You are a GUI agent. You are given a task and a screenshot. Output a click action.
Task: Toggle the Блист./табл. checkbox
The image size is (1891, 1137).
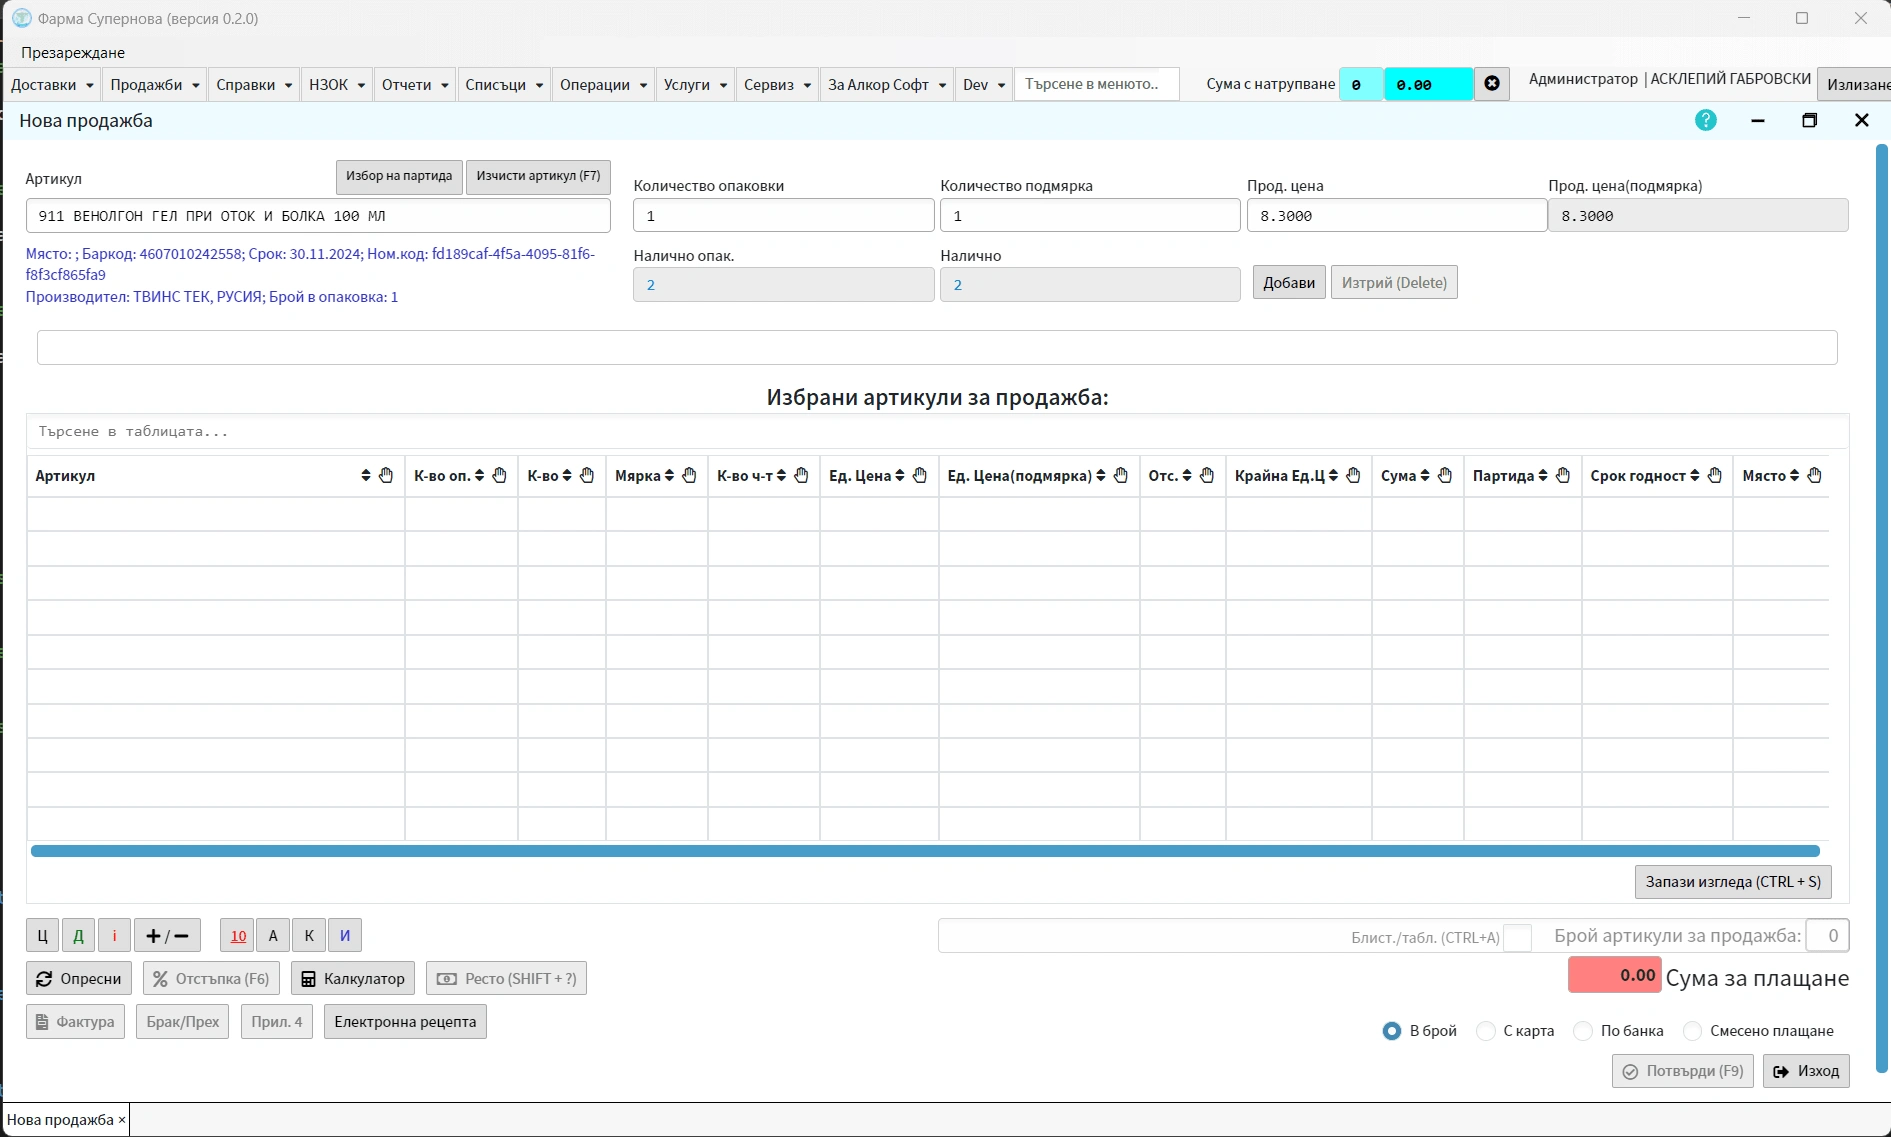click(1517, 937)
